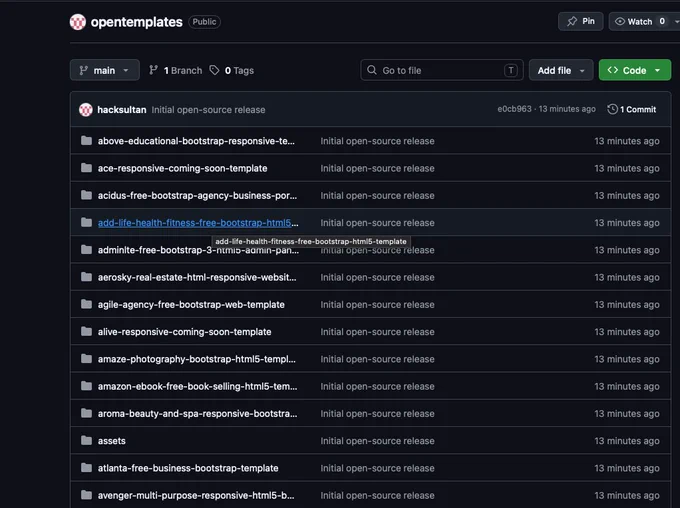The image size is (680, 508).
Task: Open the assets folder
Action: coord(111,441)
